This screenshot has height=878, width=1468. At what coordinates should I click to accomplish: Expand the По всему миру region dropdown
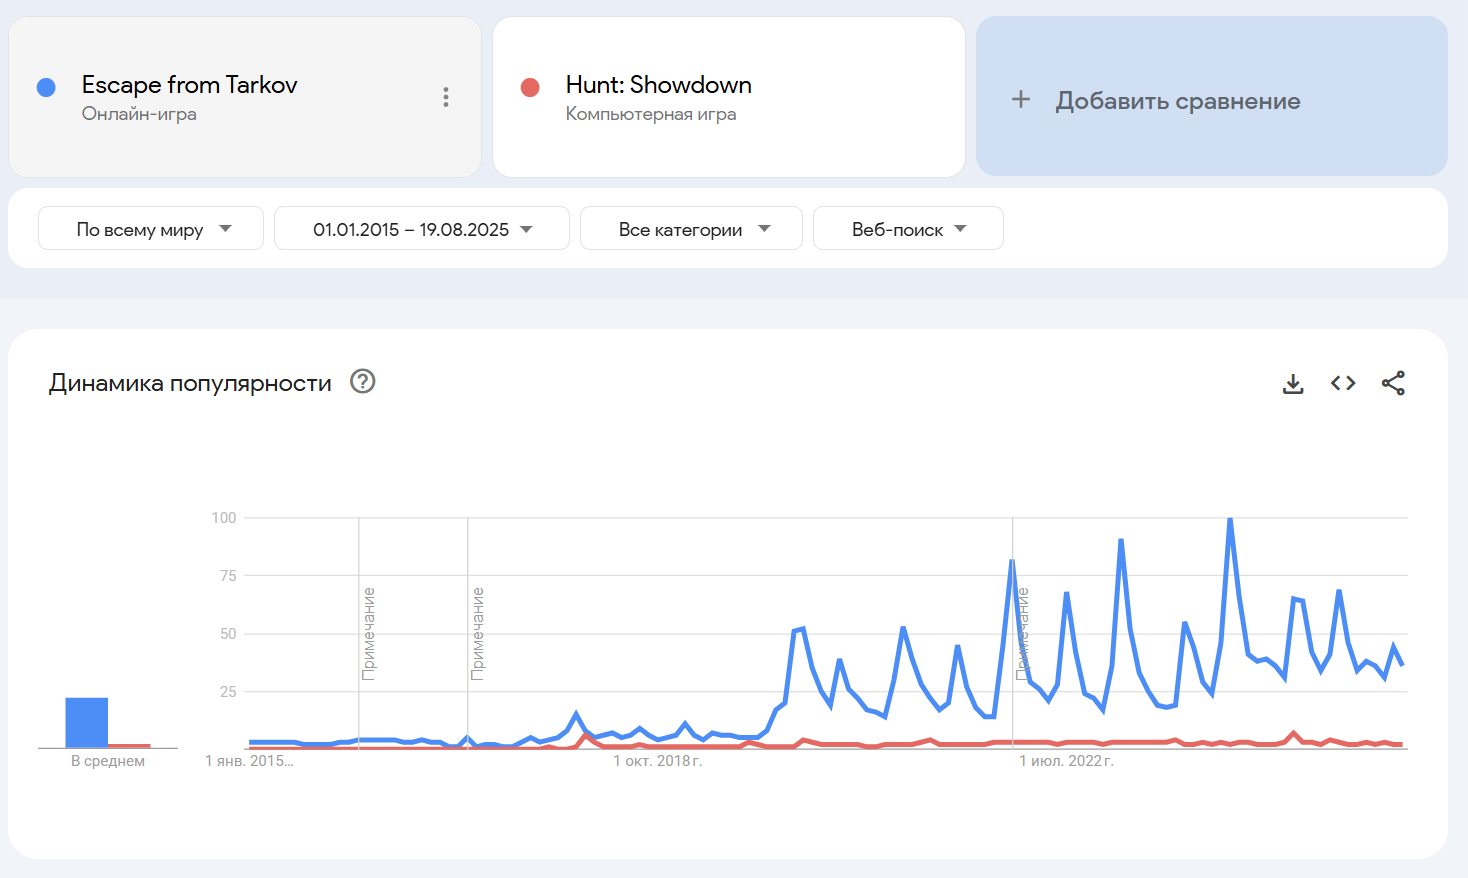tap(151, 229)
